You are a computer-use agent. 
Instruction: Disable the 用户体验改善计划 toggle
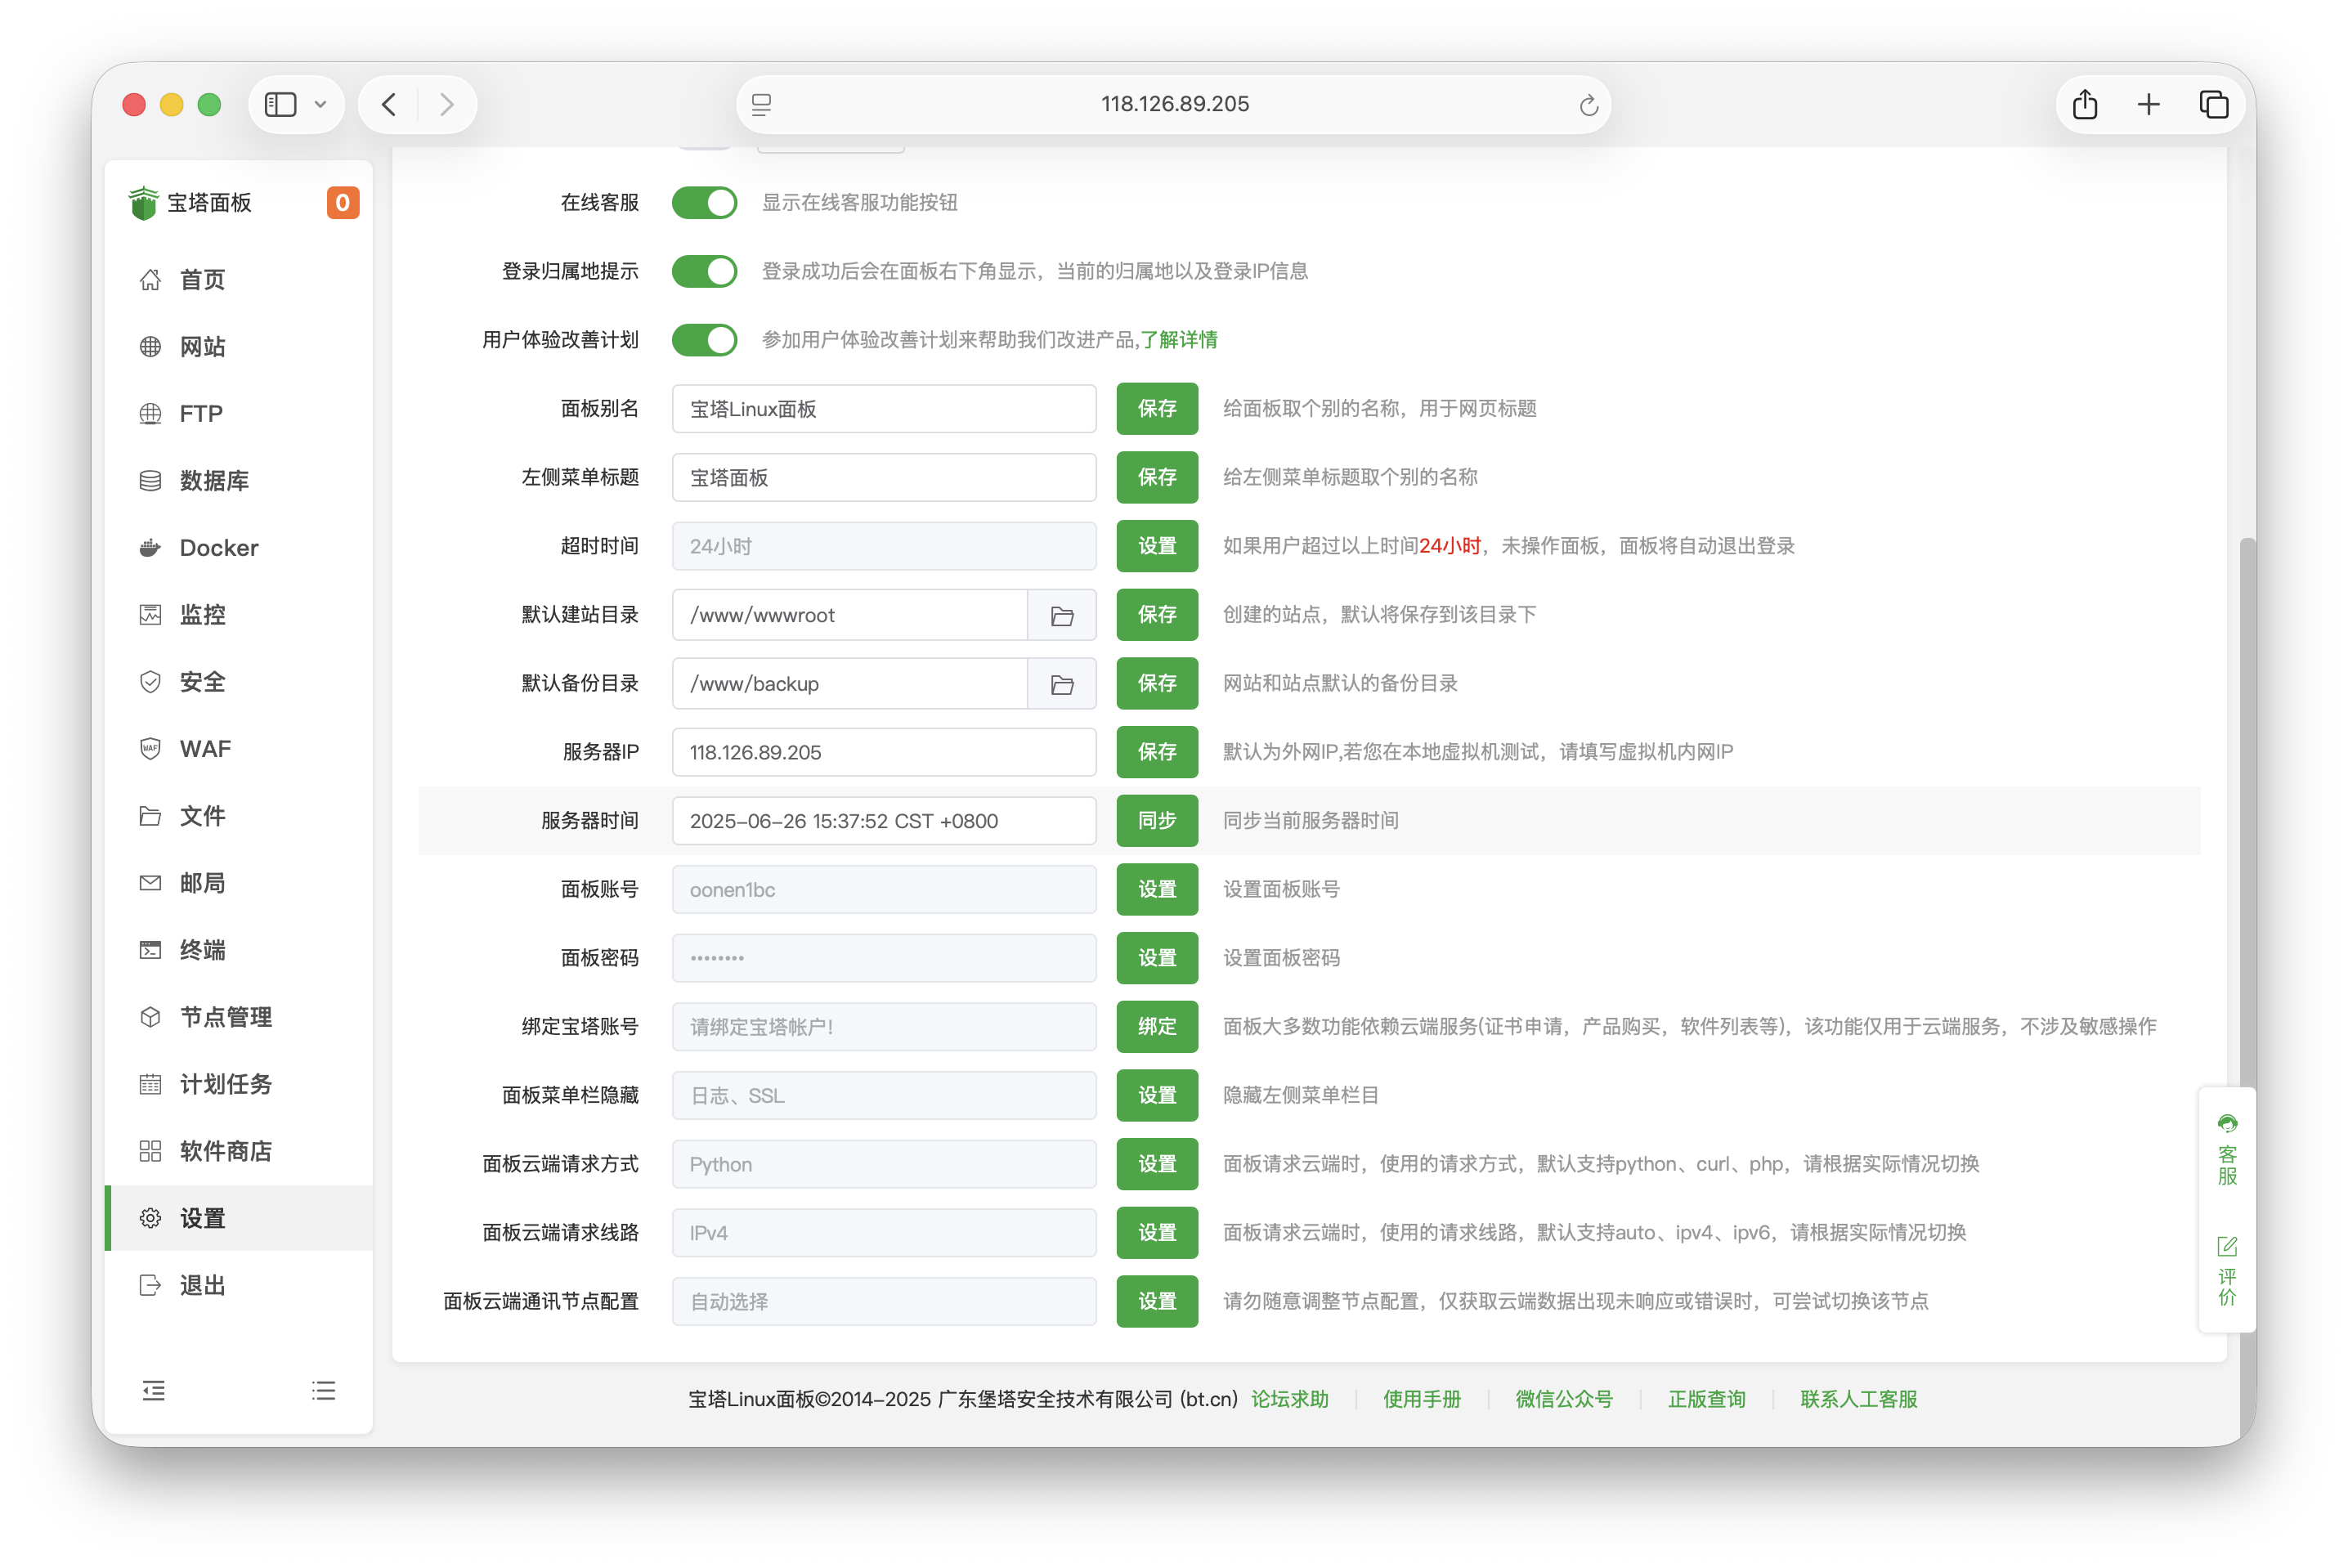704,340
